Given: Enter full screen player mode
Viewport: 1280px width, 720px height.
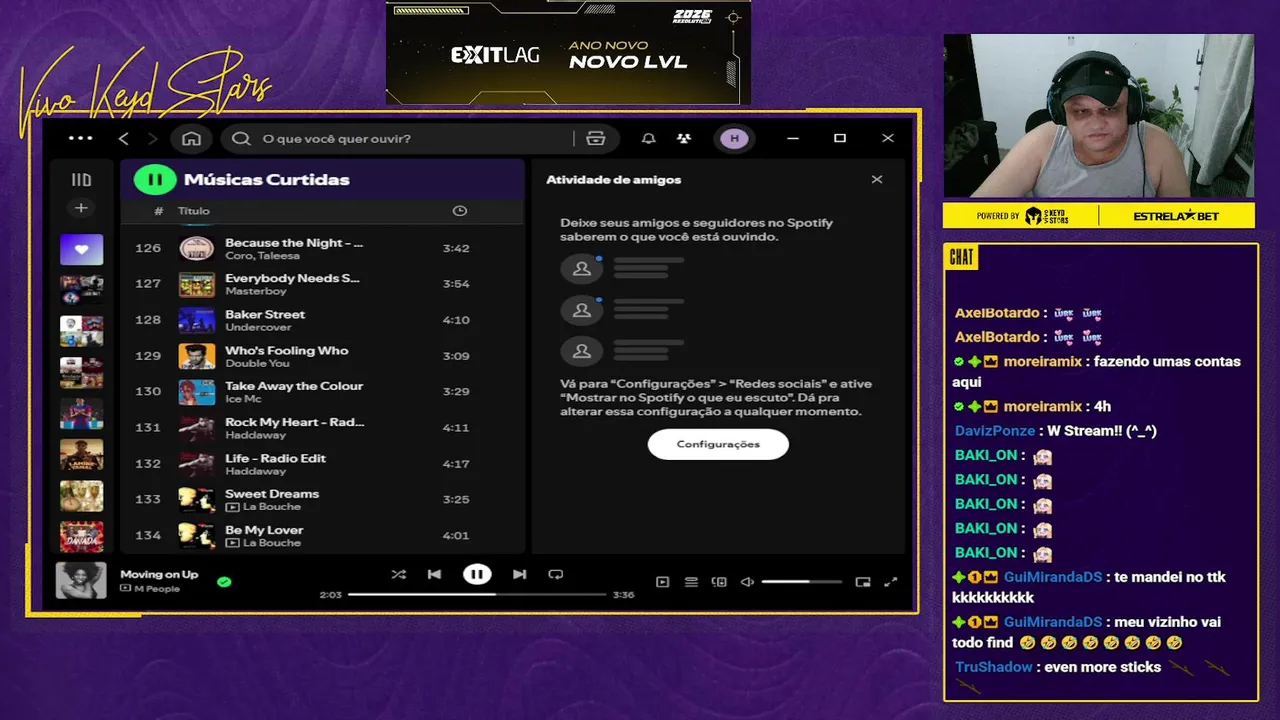Looking at the screenshot, I should (891, 582).
